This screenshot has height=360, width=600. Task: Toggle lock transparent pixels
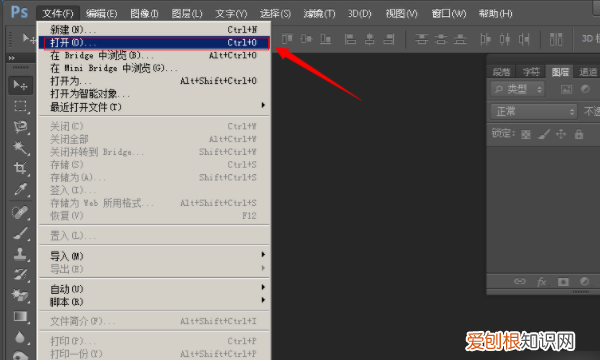pos(526,134)
